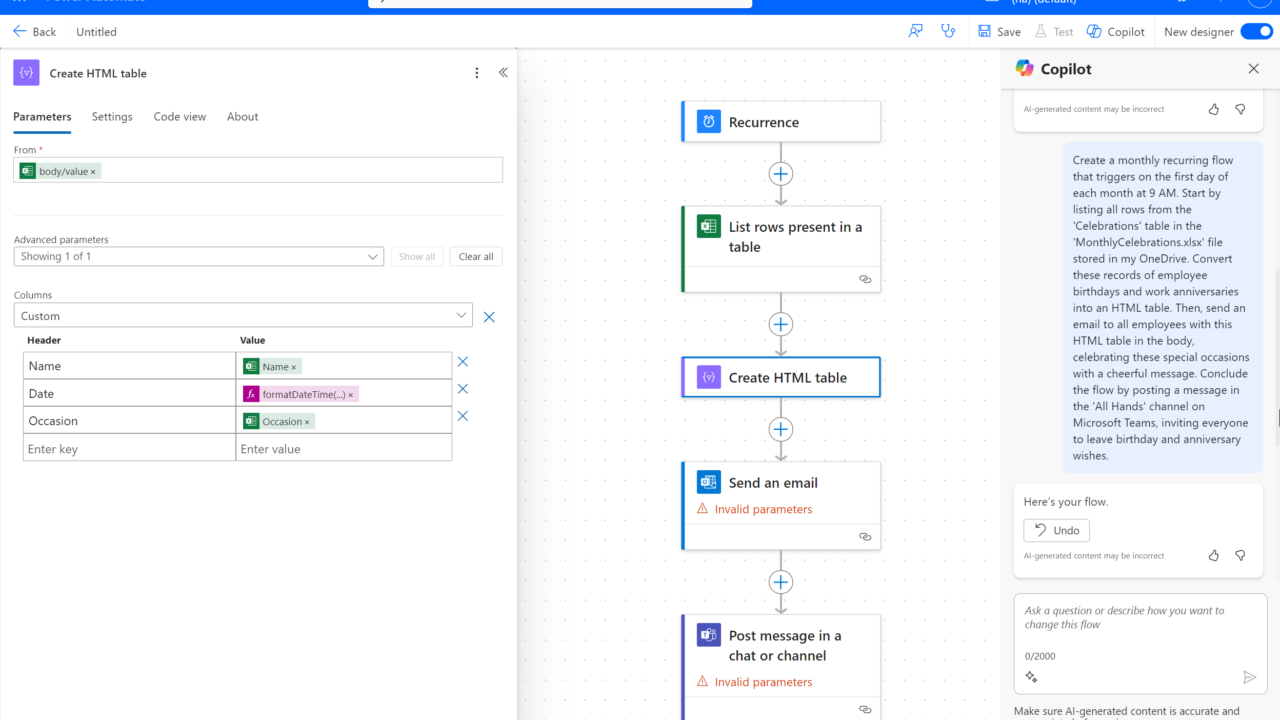1280x720 pixels.
Task: Thumbs up the "Here's your flow" response
Action: pyautogui.click(x=1214, y=555)
